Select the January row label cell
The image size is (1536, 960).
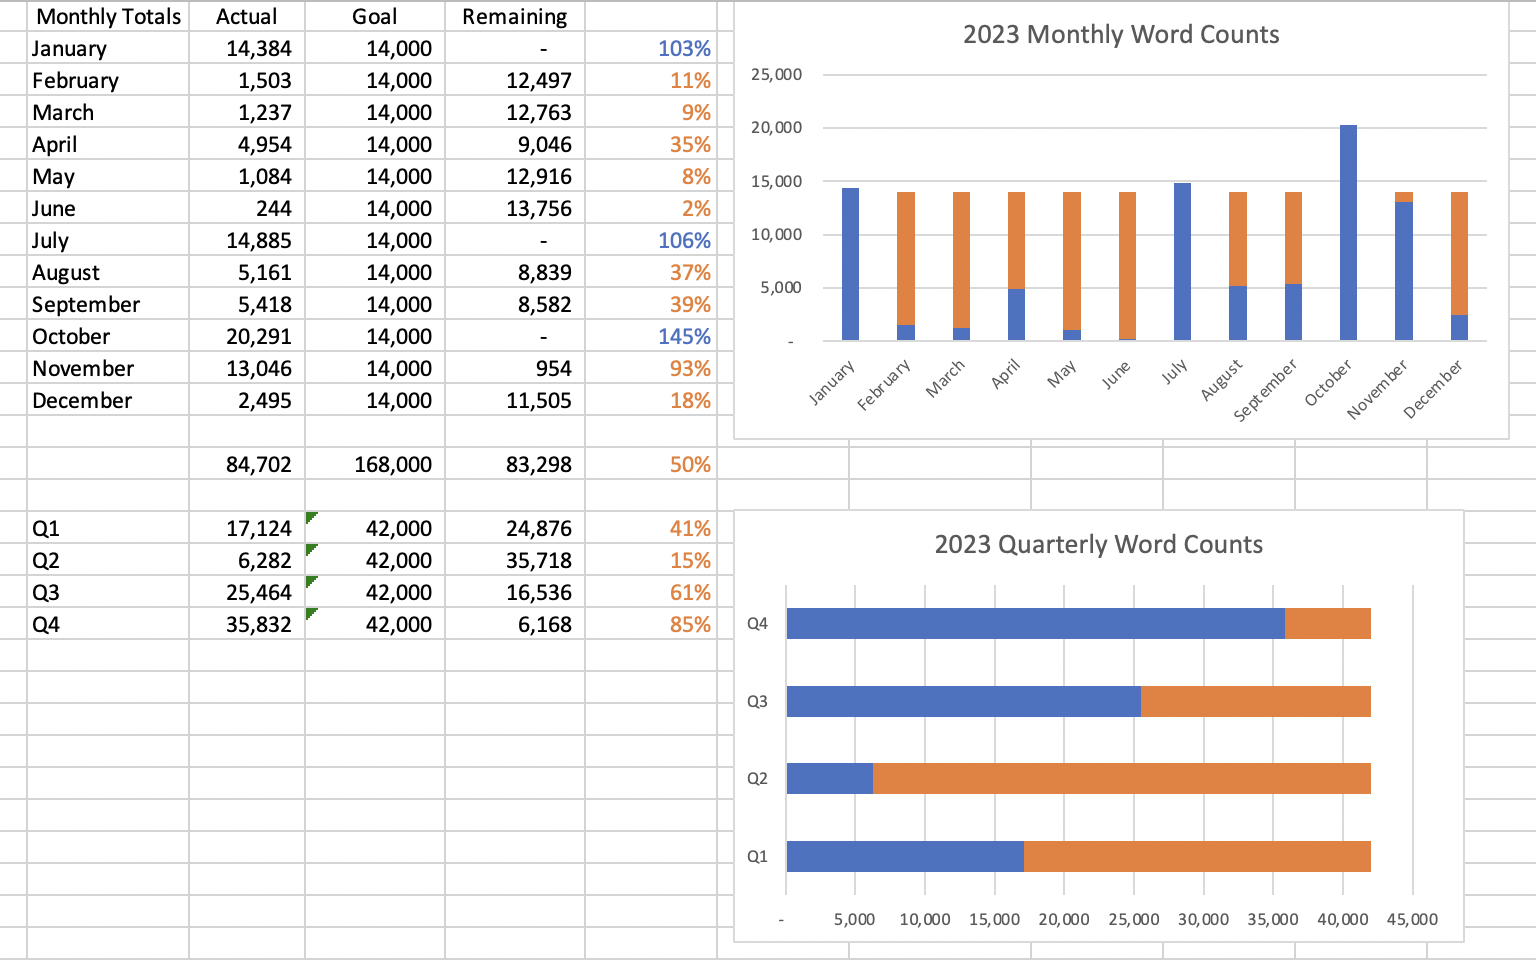(x=108, y=48)
